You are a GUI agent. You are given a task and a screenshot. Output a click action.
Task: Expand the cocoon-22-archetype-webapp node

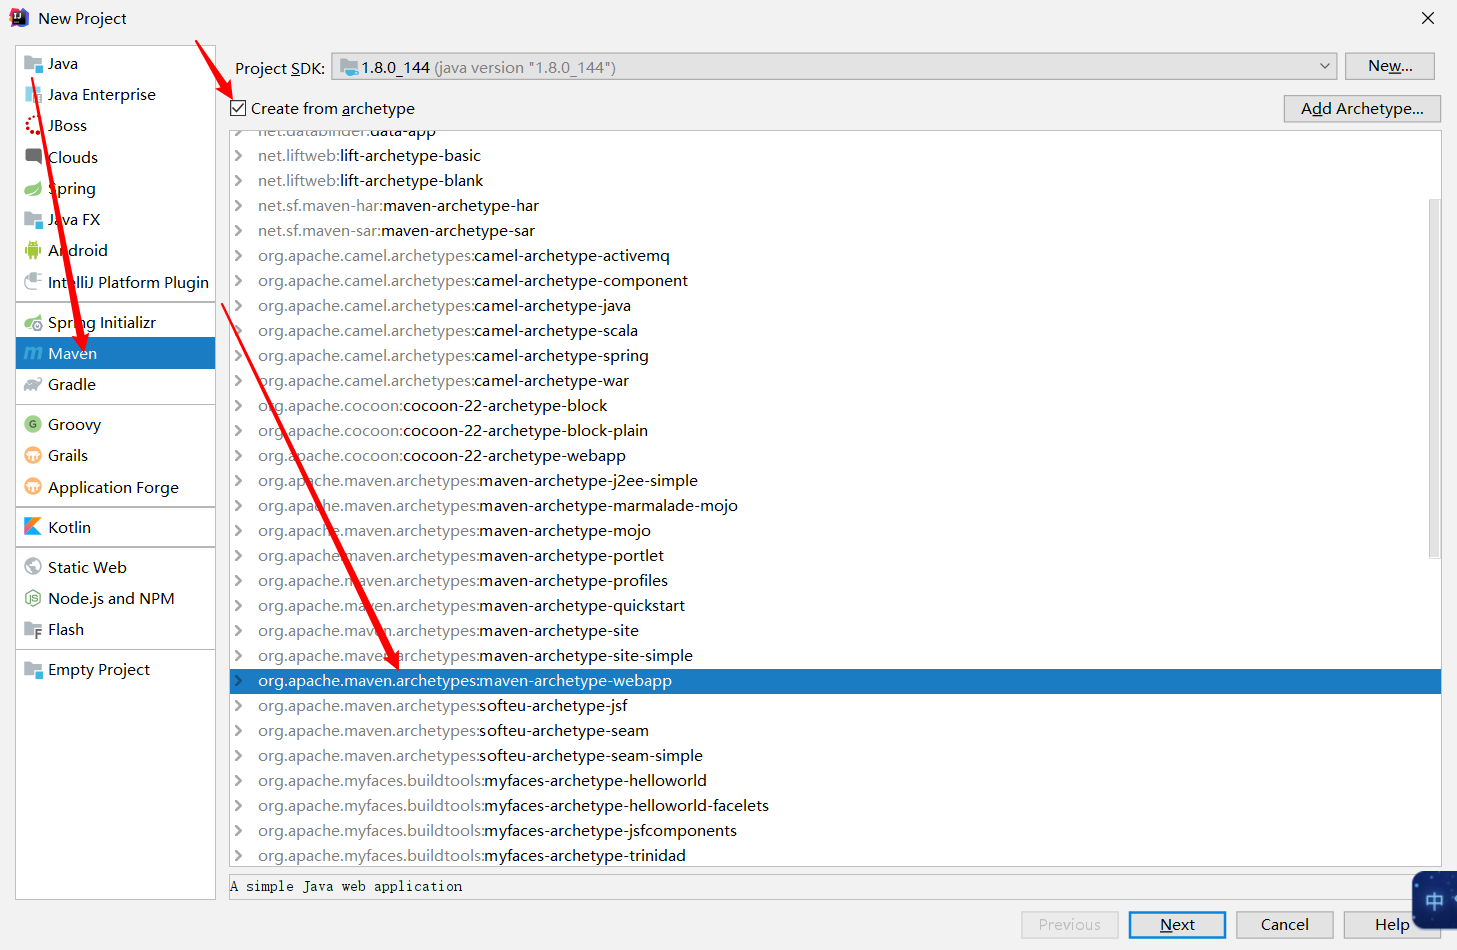(238, 456)
